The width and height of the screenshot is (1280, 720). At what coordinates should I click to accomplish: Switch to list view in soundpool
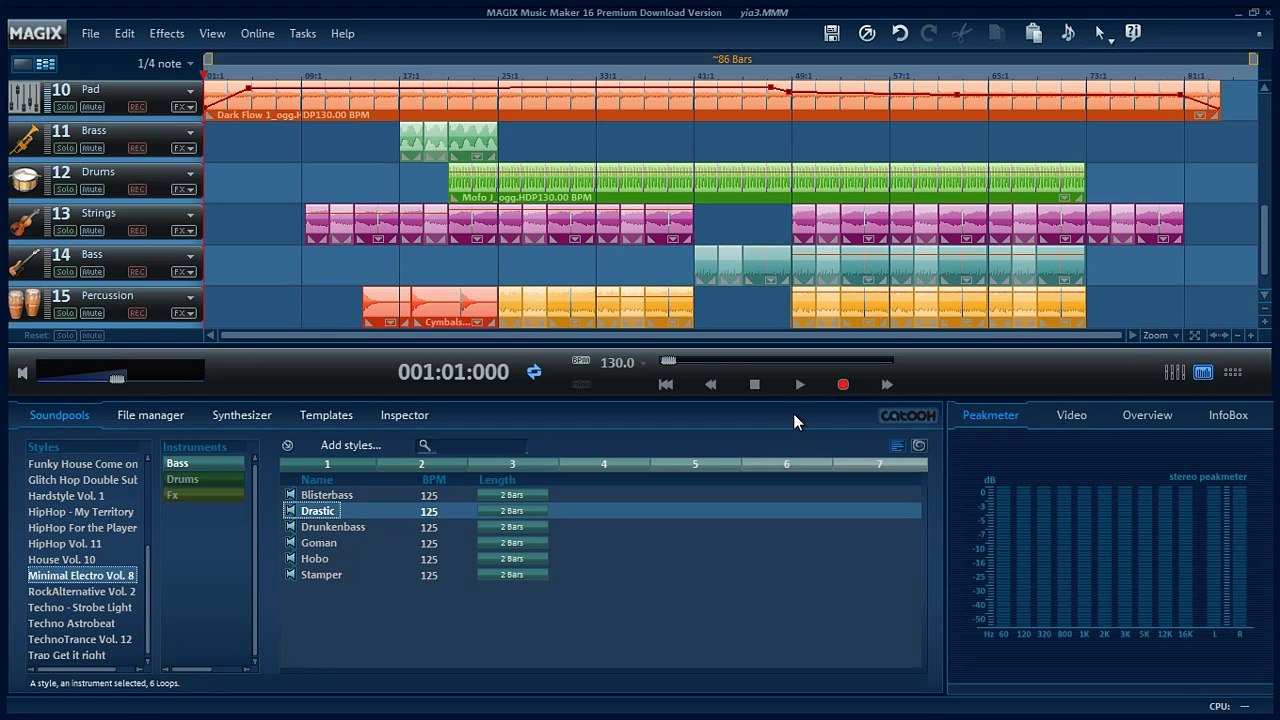[897, 446]
